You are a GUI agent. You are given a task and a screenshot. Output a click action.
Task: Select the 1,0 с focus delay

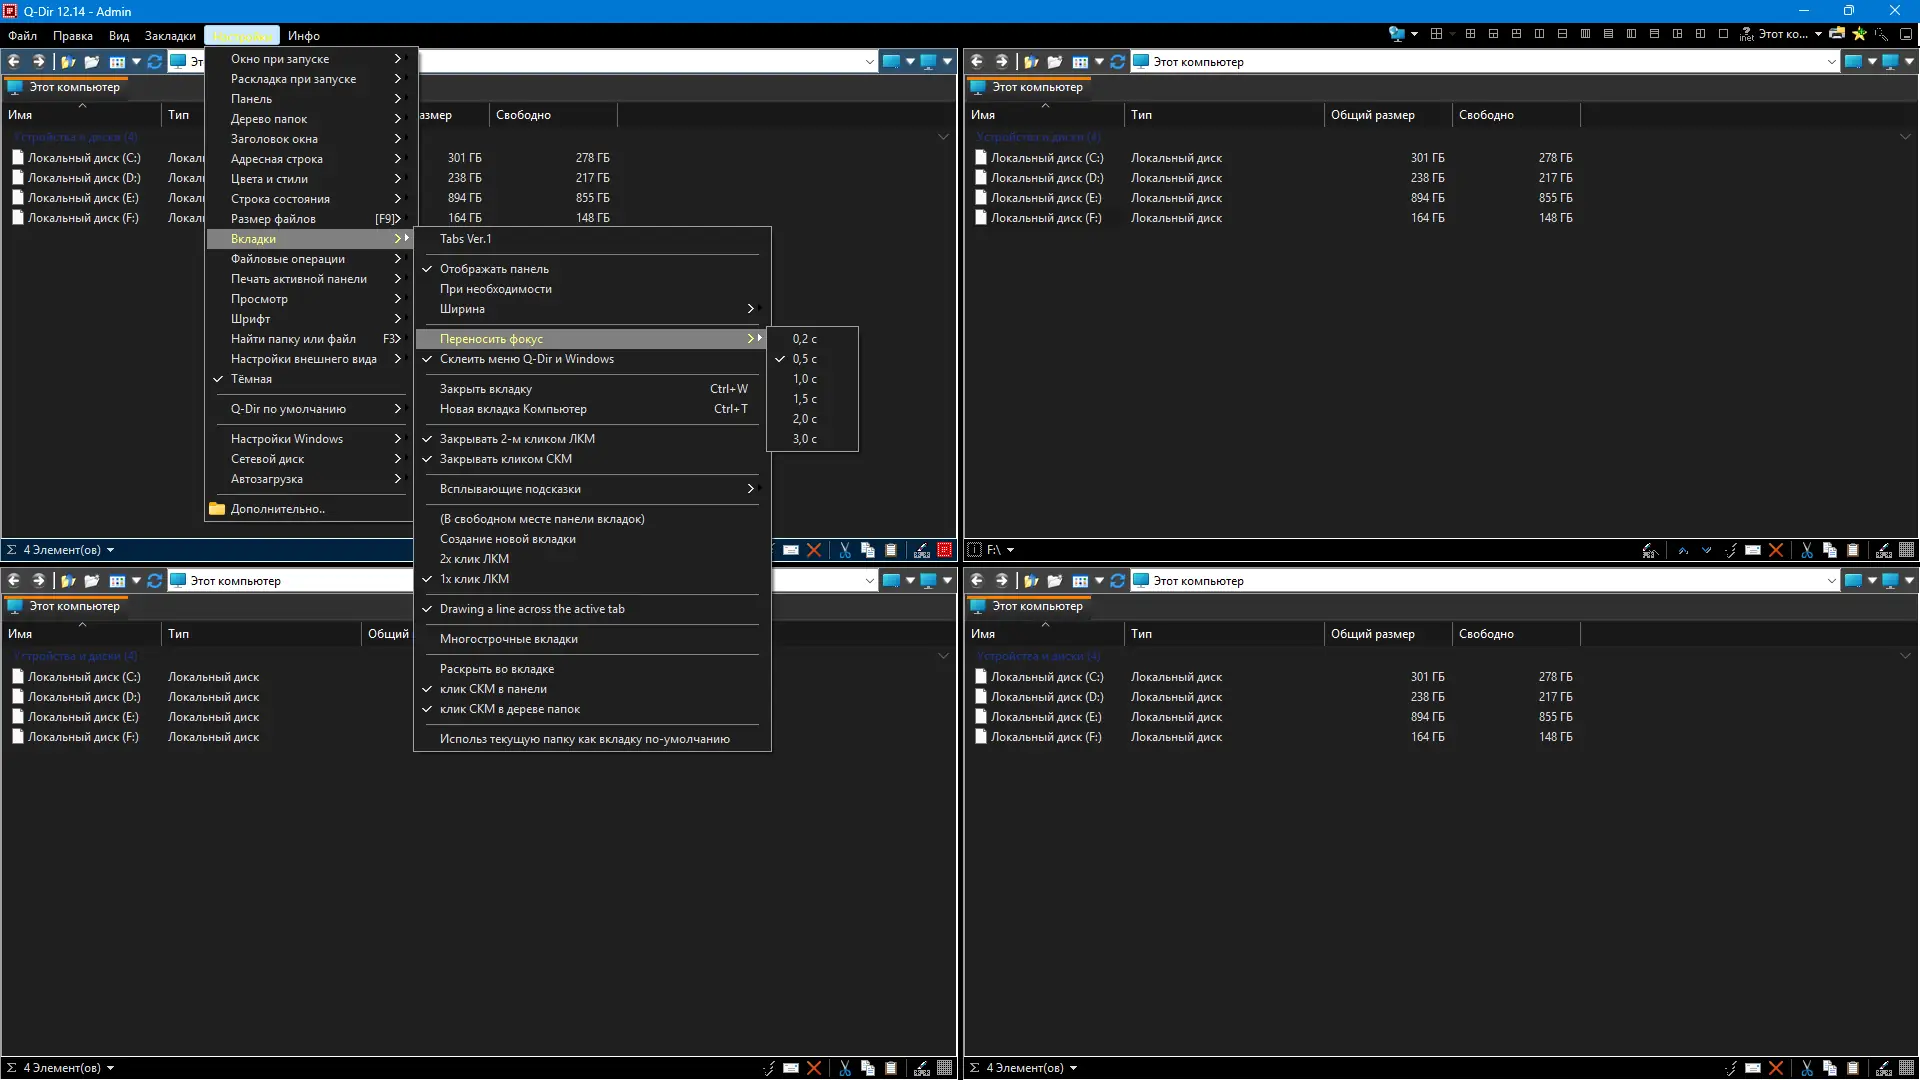[x=804, y=379]
